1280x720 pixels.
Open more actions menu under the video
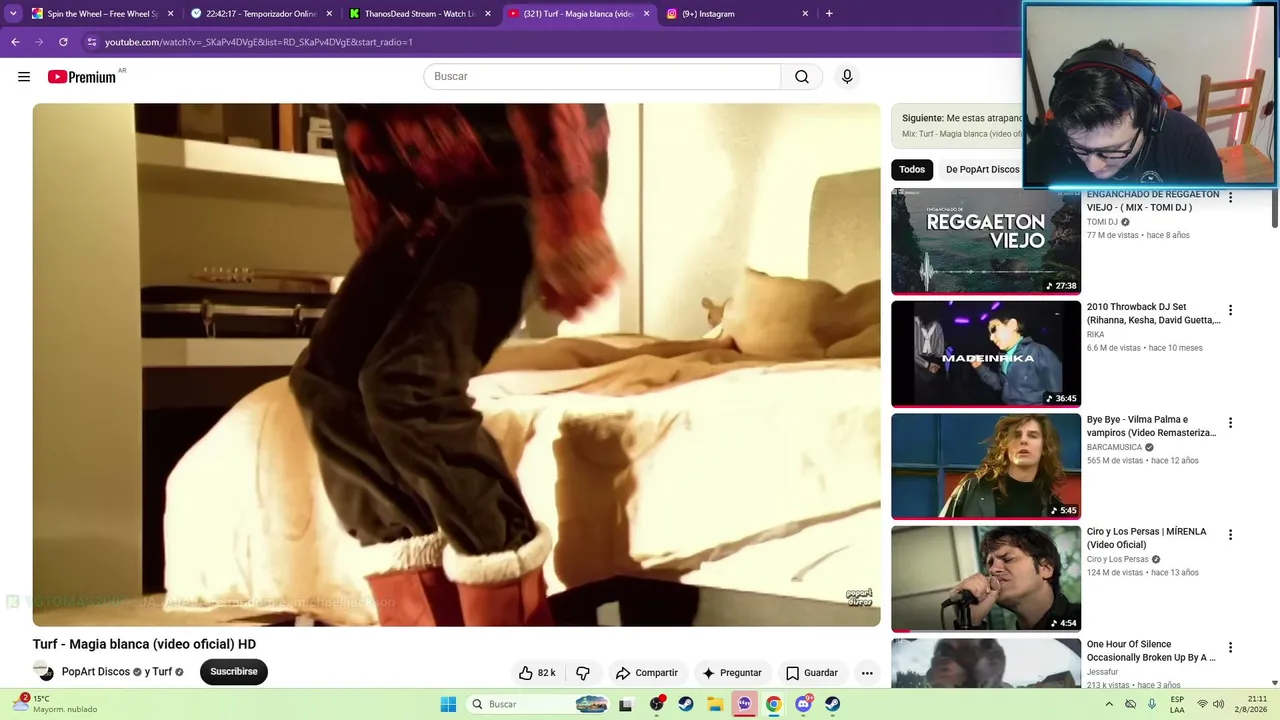(867, 673)
